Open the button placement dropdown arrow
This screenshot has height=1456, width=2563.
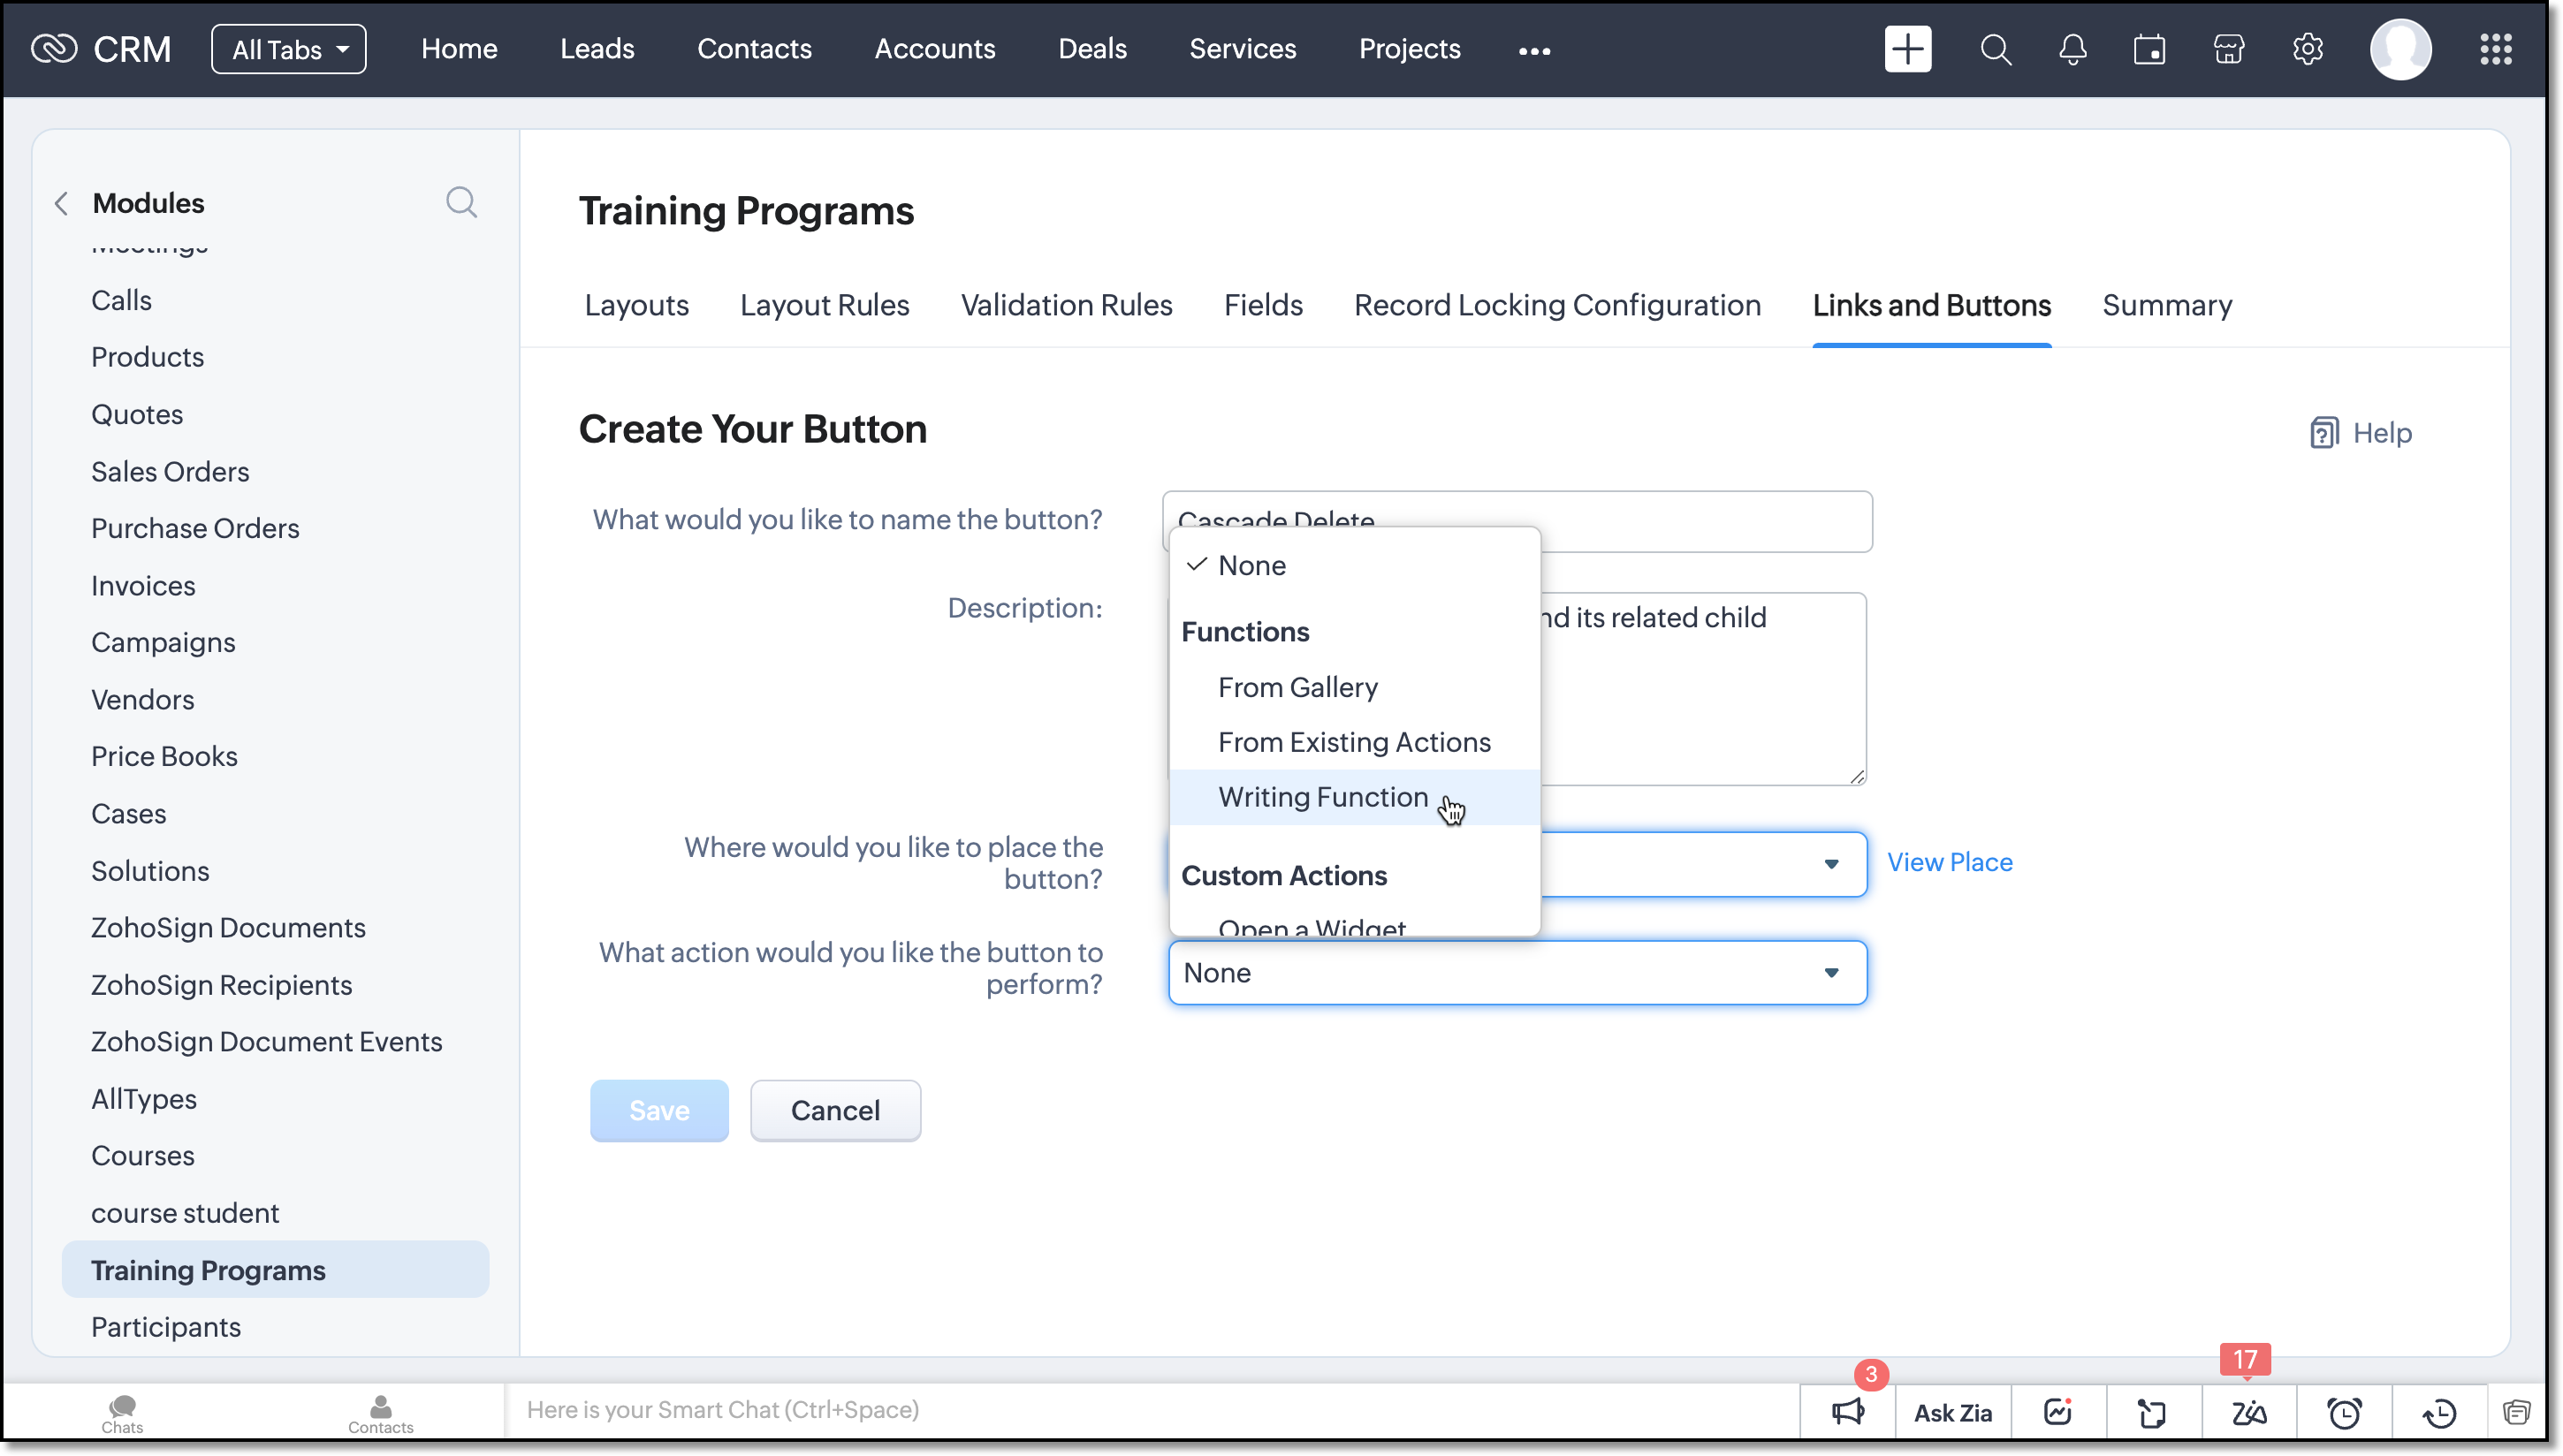pos(1830,864)
